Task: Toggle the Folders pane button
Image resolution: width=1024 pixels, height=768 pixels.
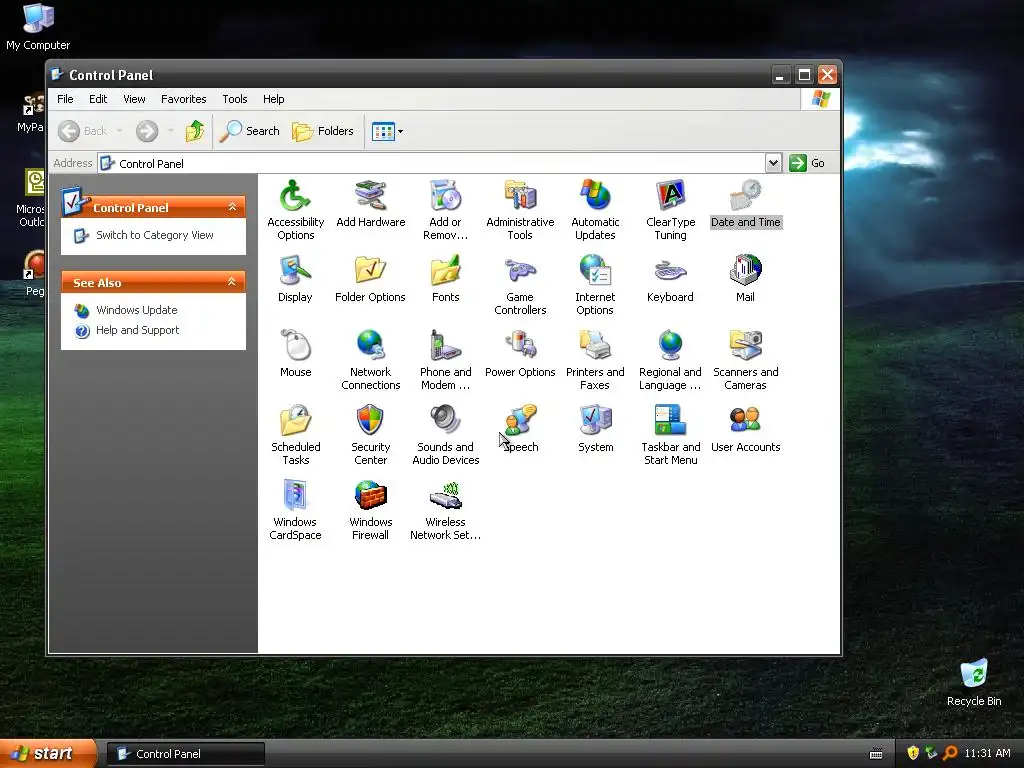Action: pyautogui.click(x=323, y=131)
